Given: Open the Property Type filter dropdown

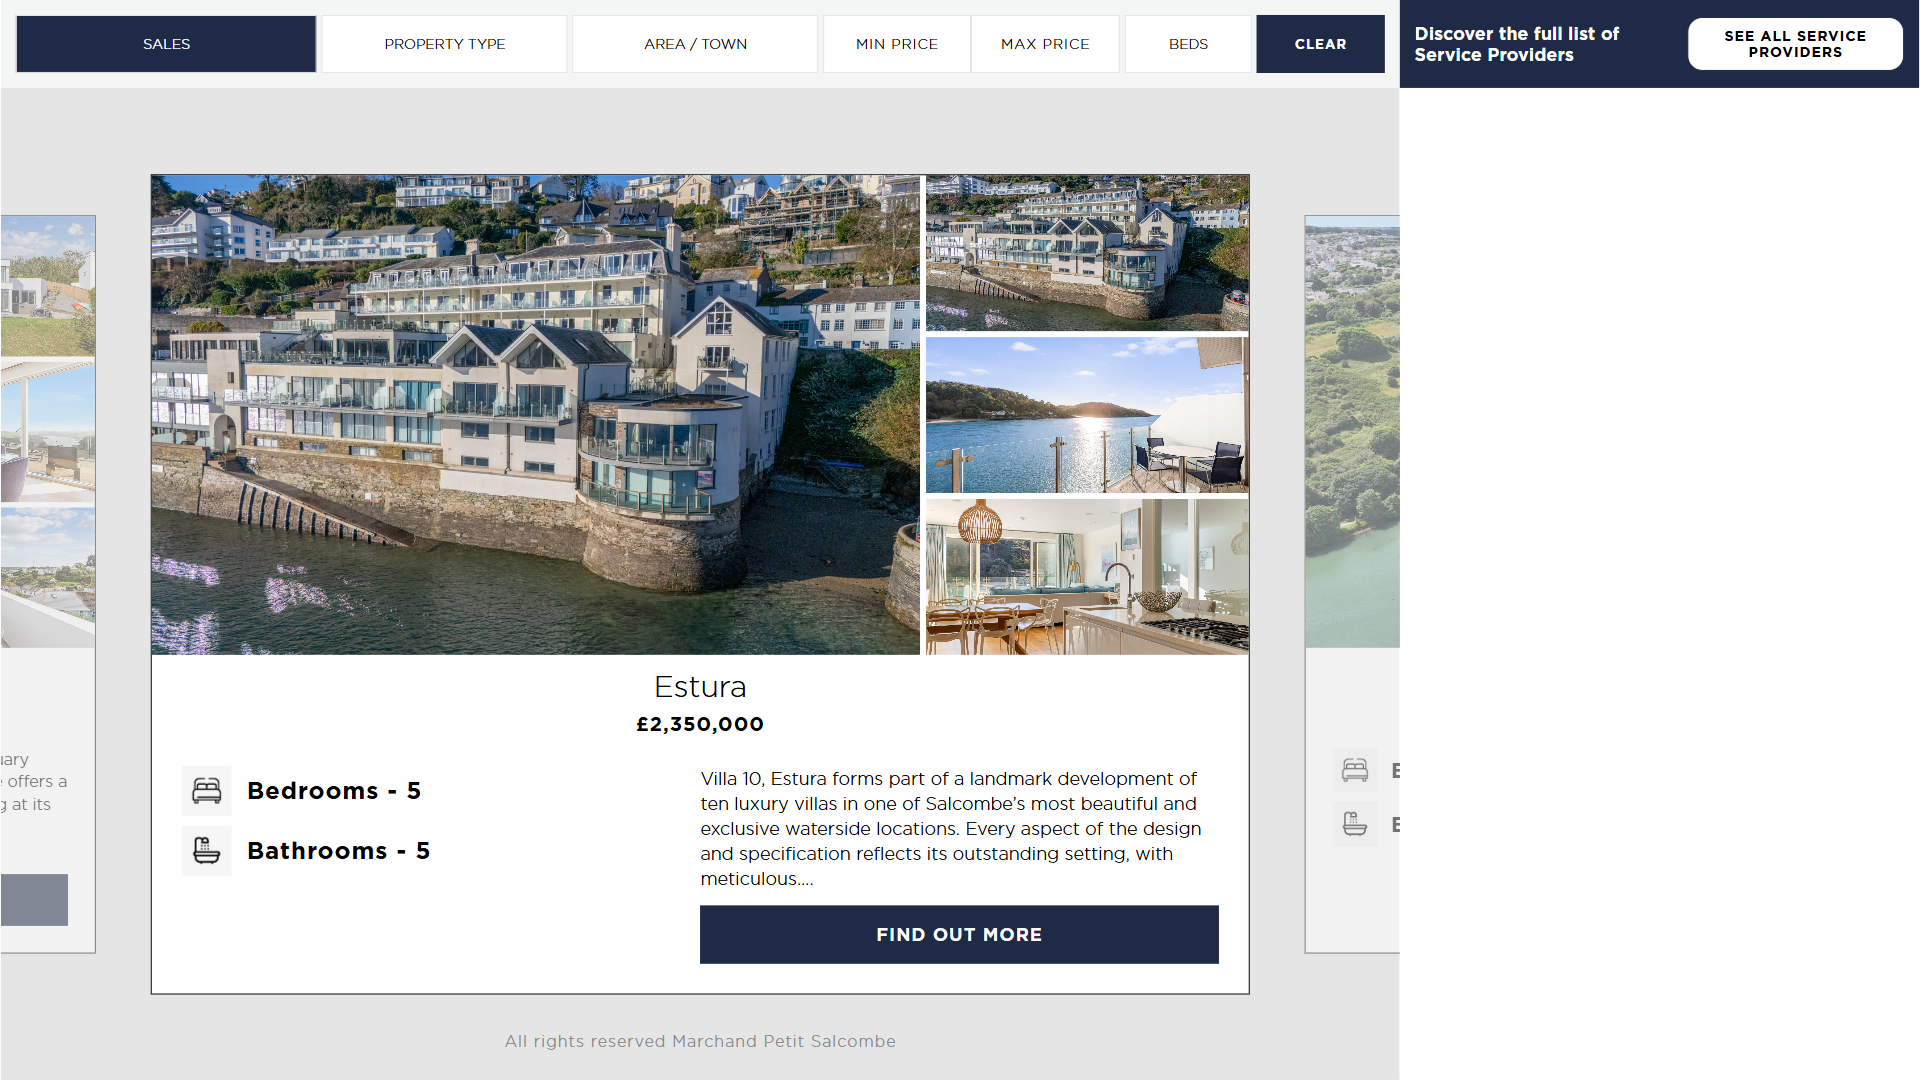Looking at the screenshot, I should click(x=445, y=44).
